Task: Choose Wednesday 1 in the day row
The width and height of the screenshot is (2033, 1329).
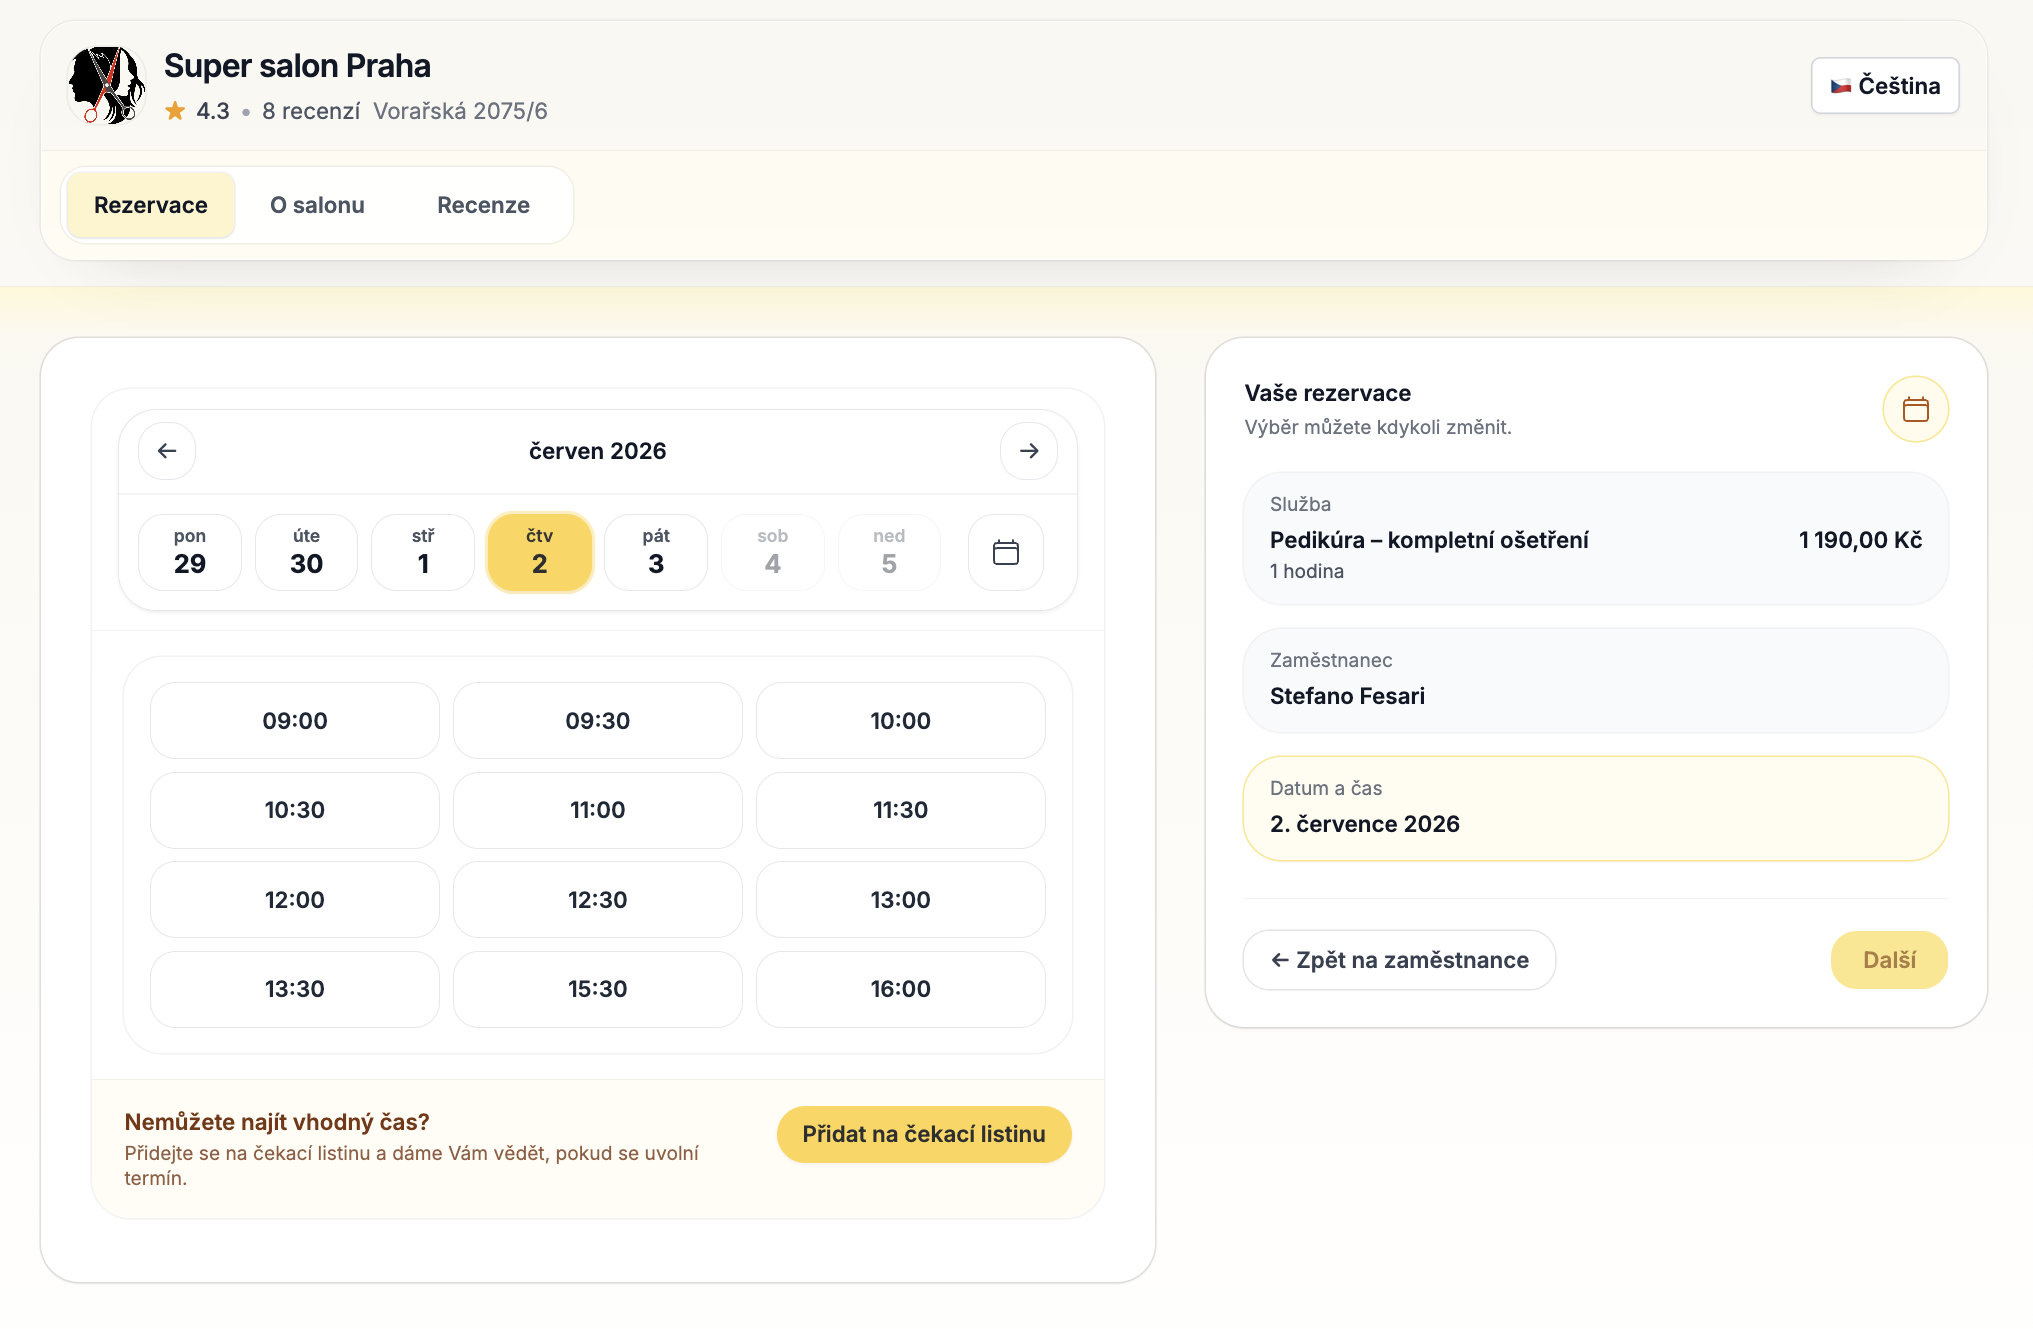Action: (x=423, y=552)
